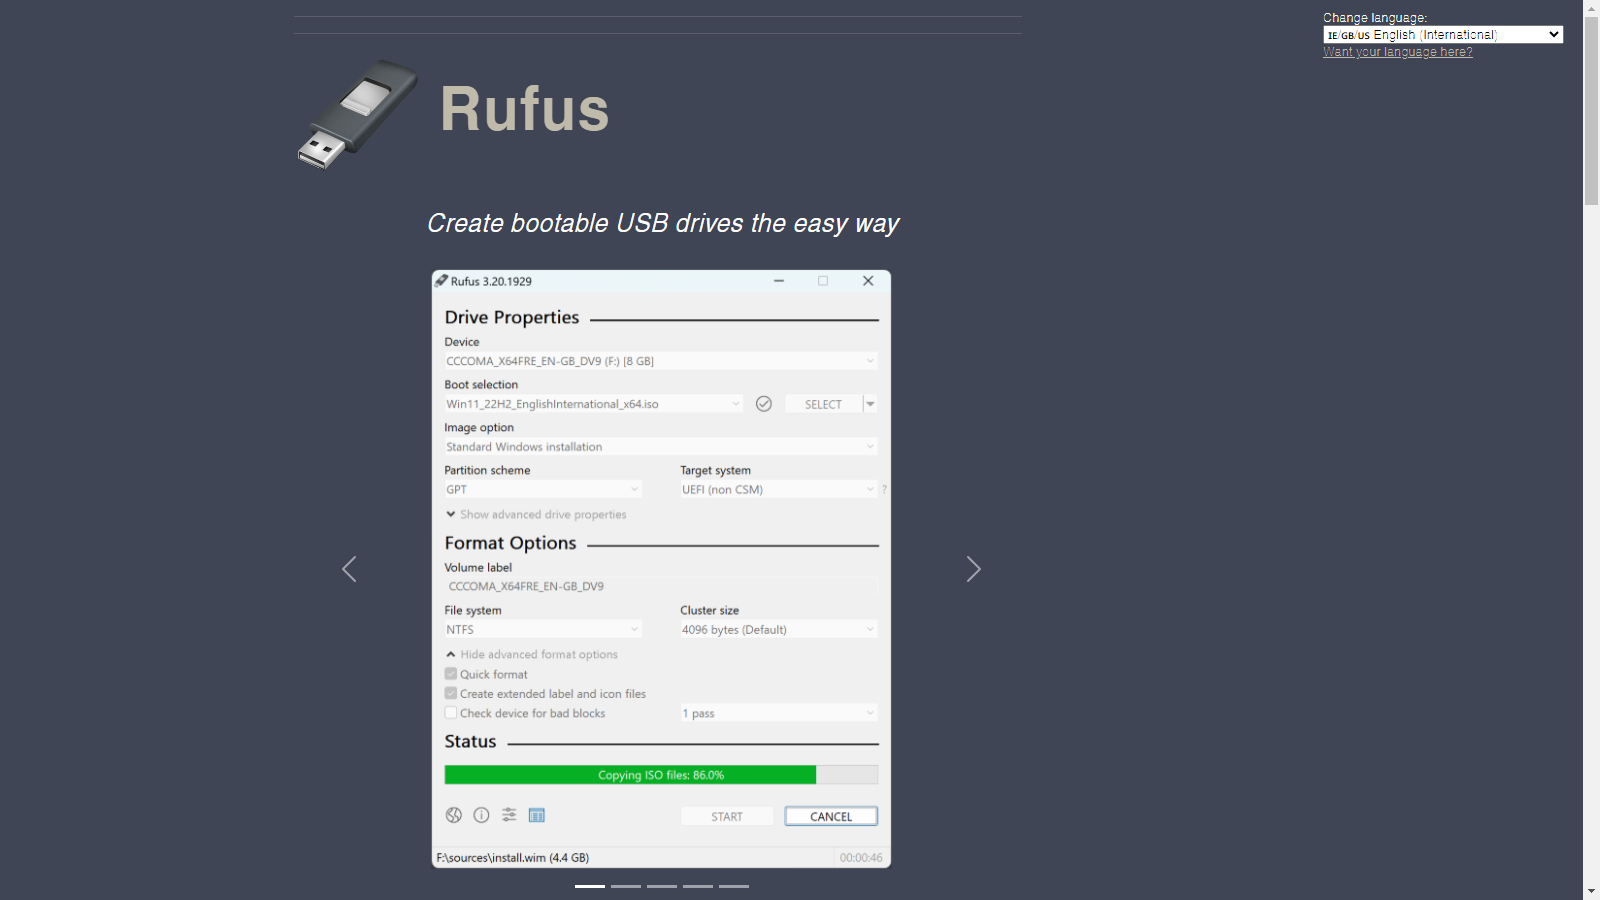The height and width of the screenshot is (900, 1600).
Task: Open the Change language dropdown
Action: click(1442, 35)
